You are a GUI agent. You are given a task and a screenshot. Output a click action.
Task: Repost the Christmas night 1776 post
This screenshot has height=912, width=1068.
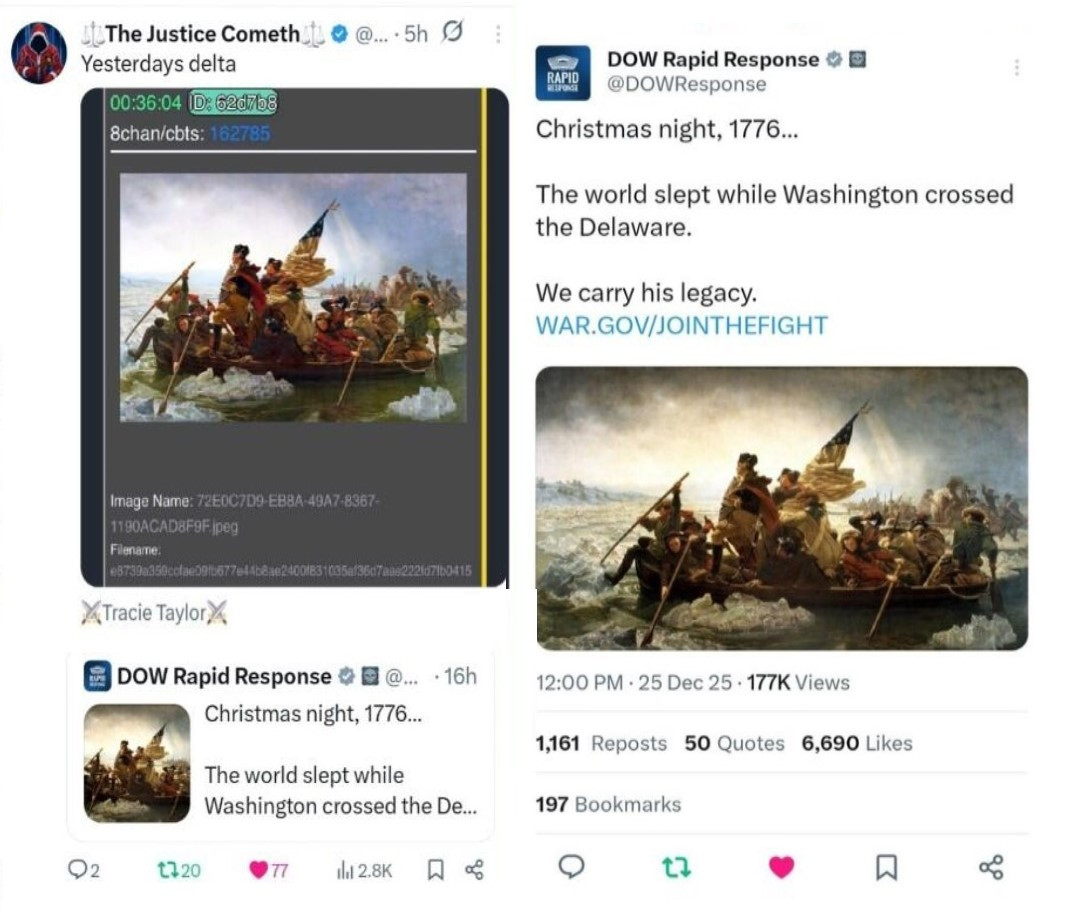point(676,867)
